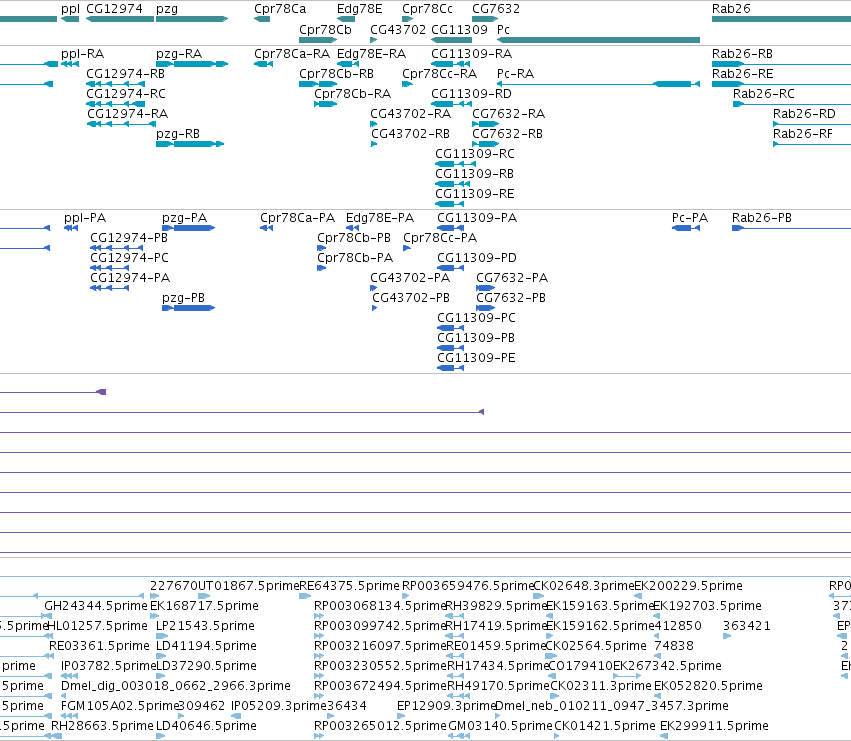The height and width of the screenshot is (741, 851).
Task: Click transcript CG11309-RA
Action: [472, 54]
